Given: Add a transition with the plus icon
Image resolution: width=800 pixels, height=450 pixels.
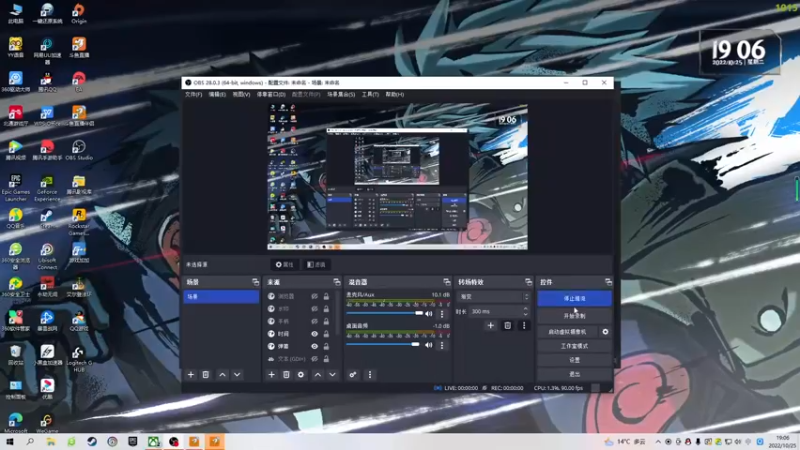Looking at the screenshot, I should point(490,326).
